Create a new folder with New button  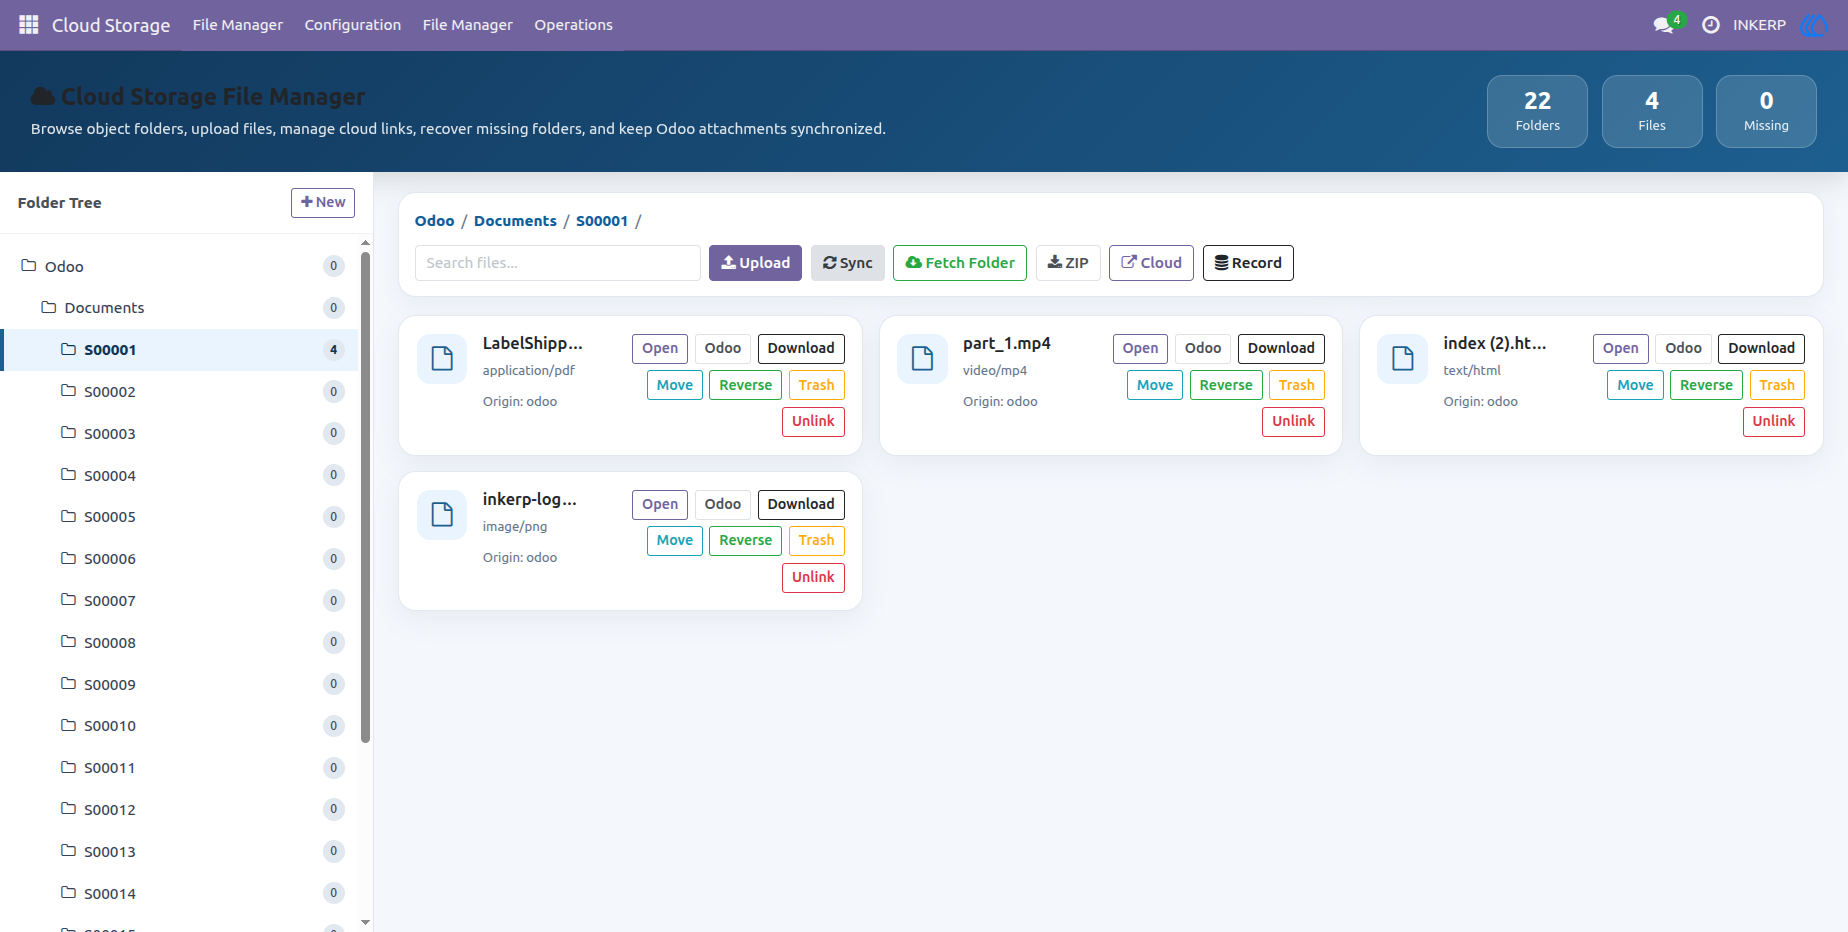point(323,202)
